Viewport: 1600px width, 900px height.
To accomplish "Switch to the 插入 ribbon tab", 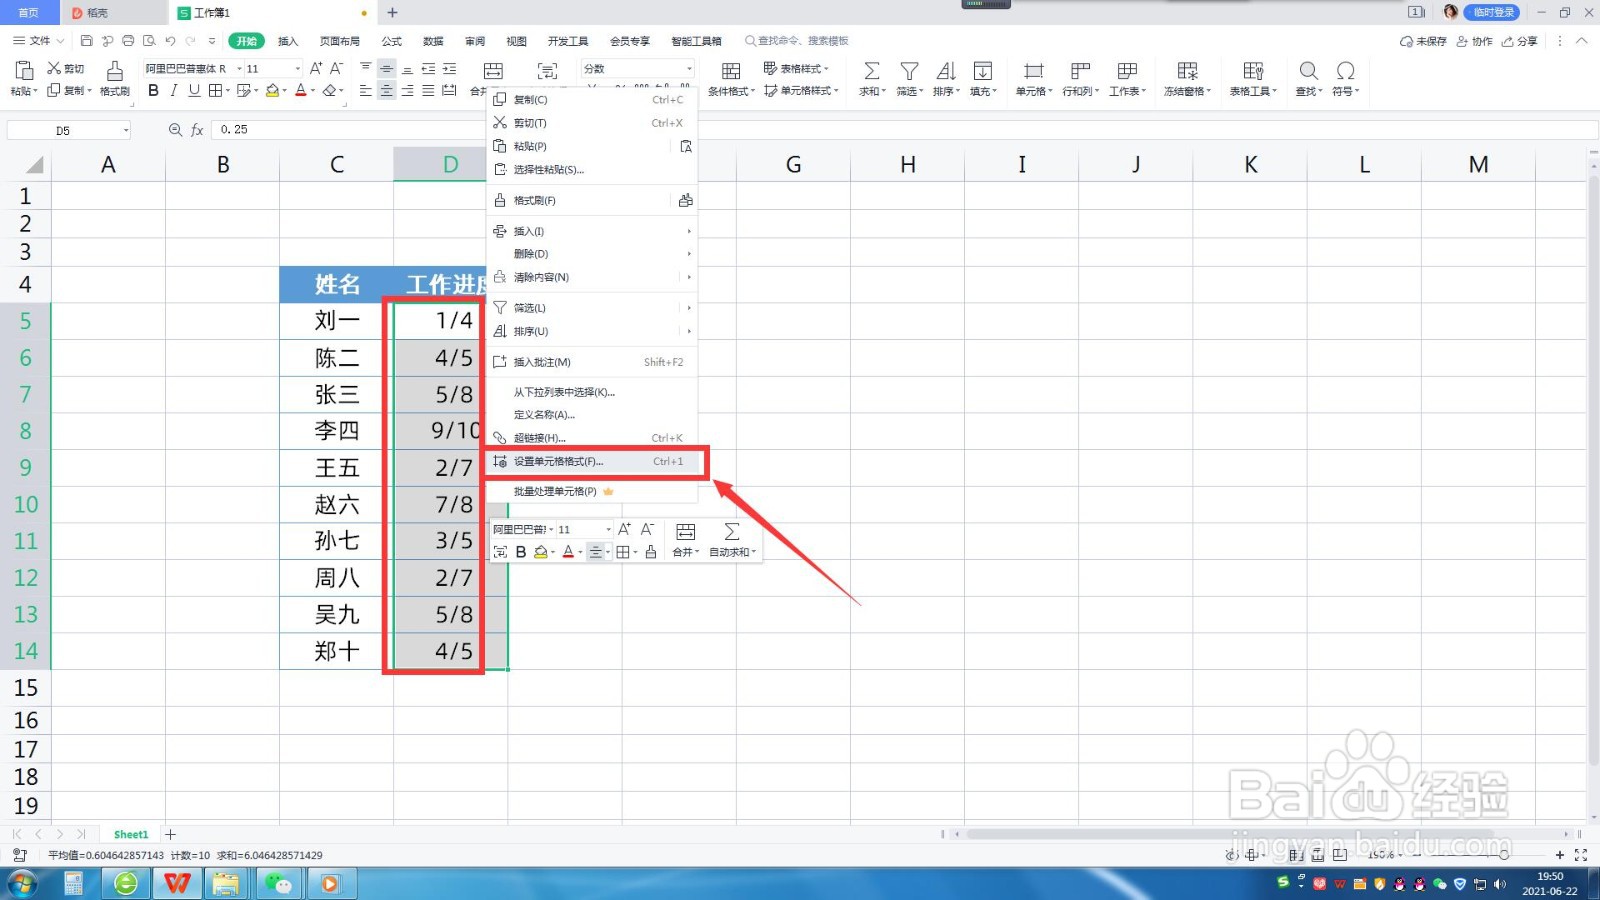I will click(x=288, y=41).
